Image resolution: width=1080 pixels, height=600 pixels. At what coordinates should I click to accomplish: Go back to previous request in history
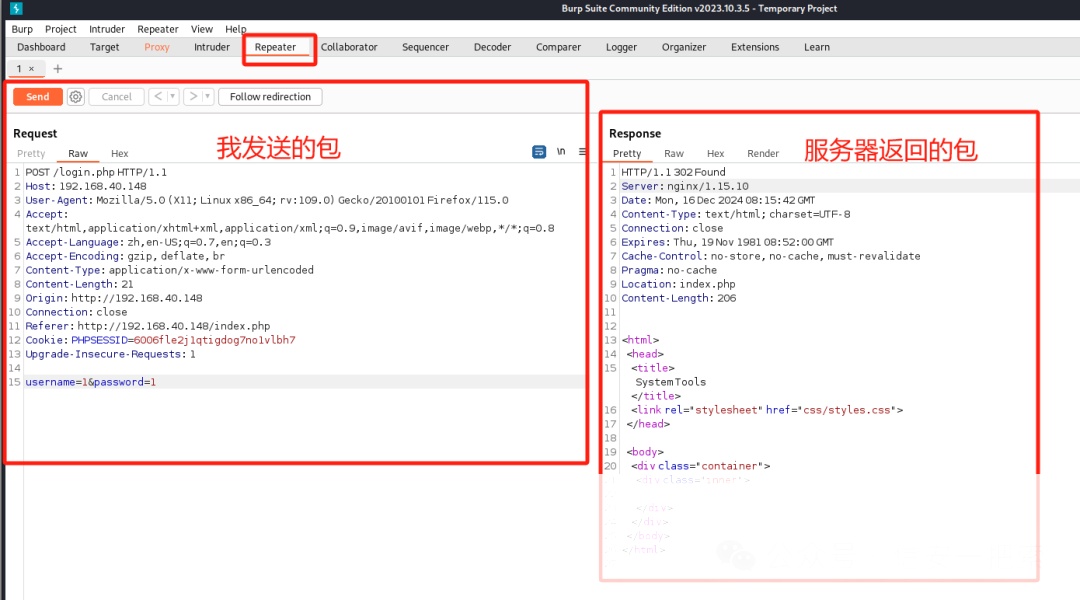[x=158, y=96]
